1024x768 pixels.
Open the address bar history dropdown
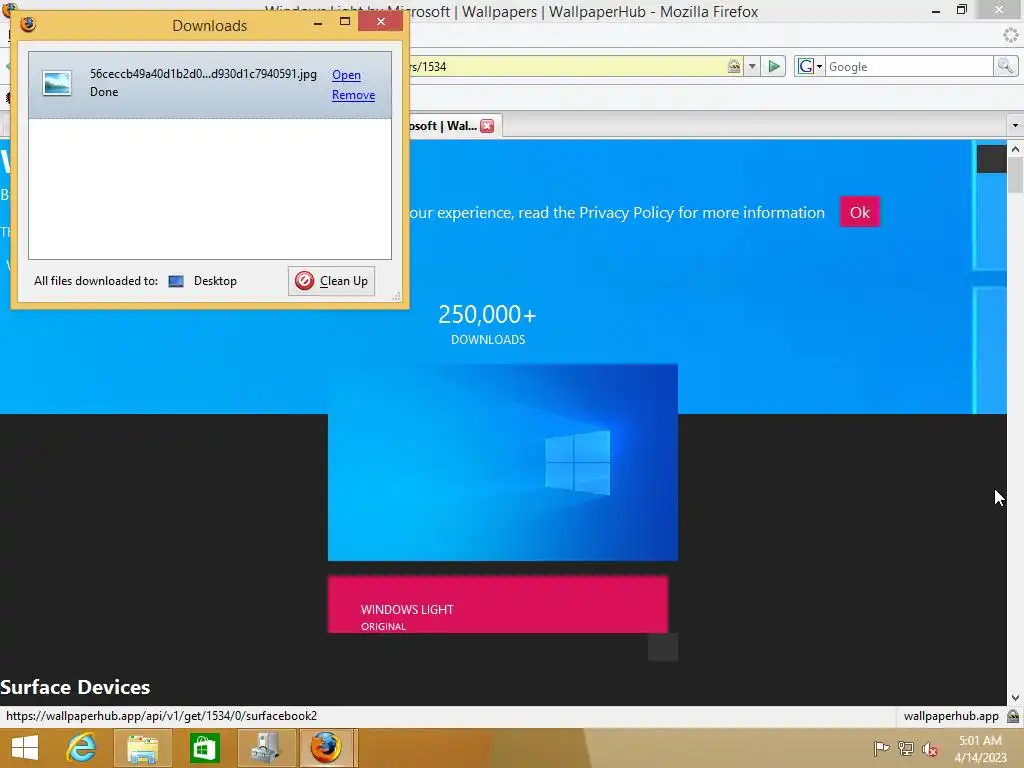[752, 66]
